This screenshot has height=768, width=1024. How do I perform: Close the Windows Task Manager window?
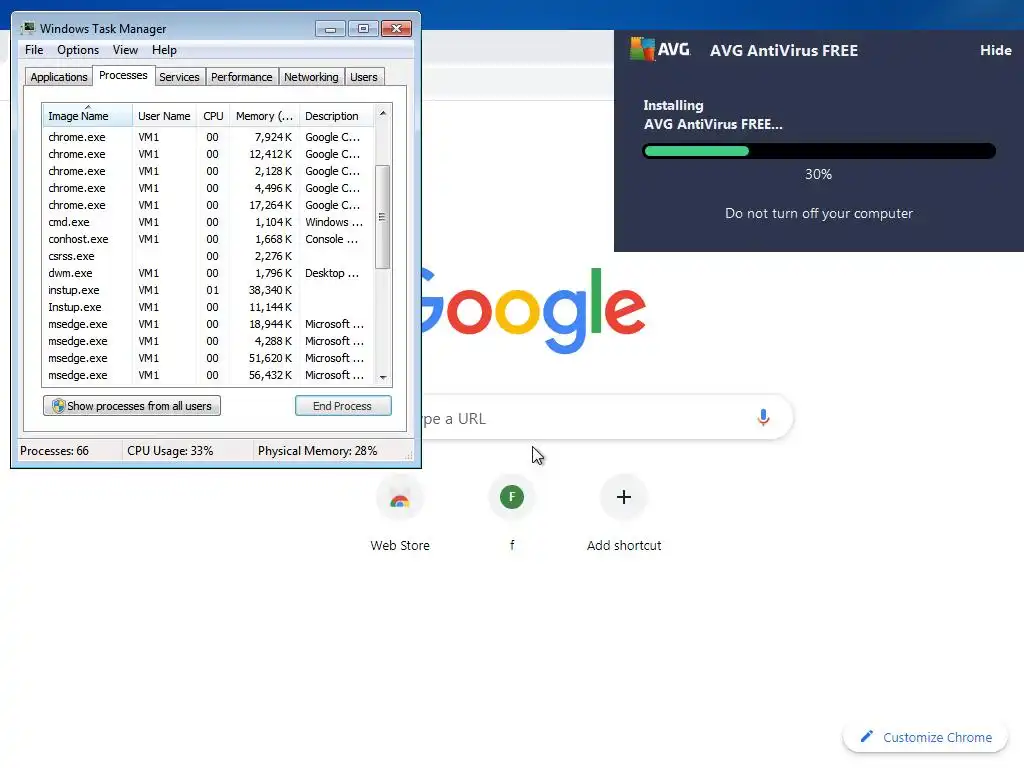(396, 29)
